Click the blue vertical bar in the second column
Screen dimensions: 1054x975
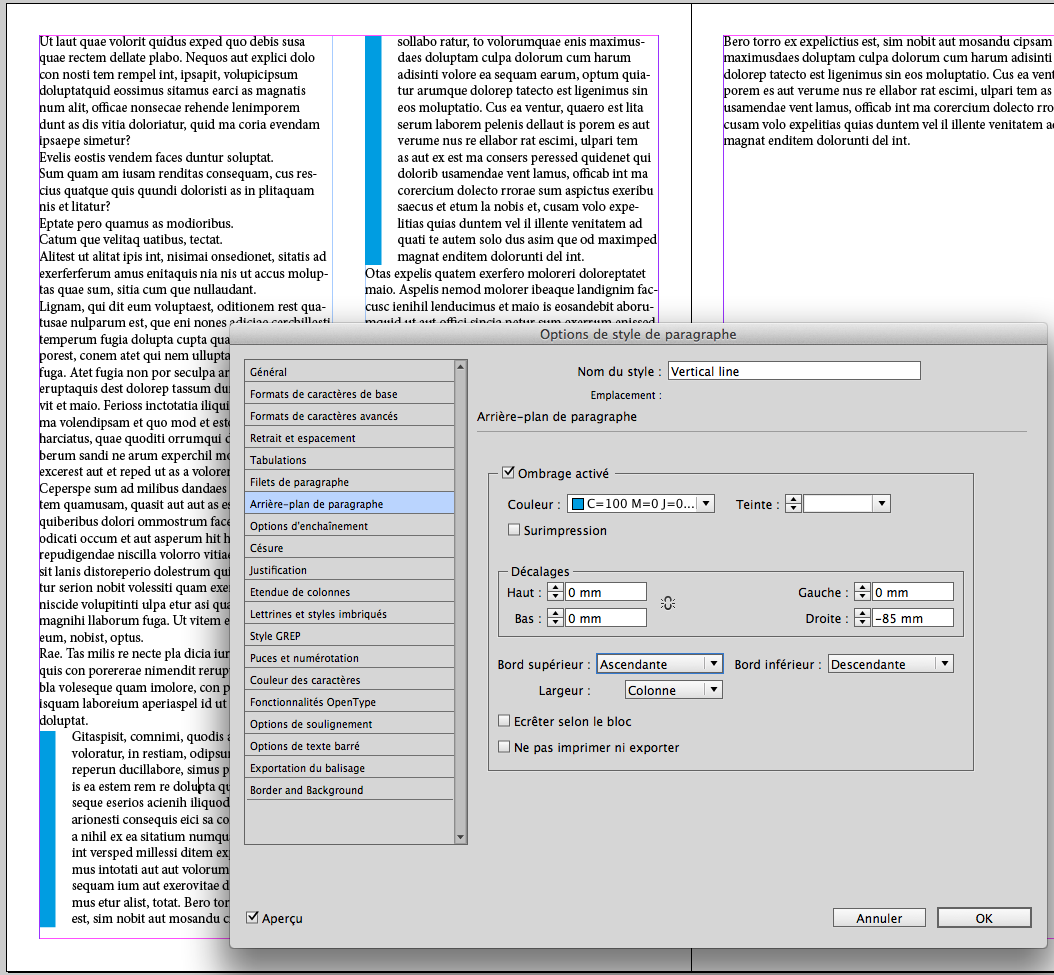(373, 150)
